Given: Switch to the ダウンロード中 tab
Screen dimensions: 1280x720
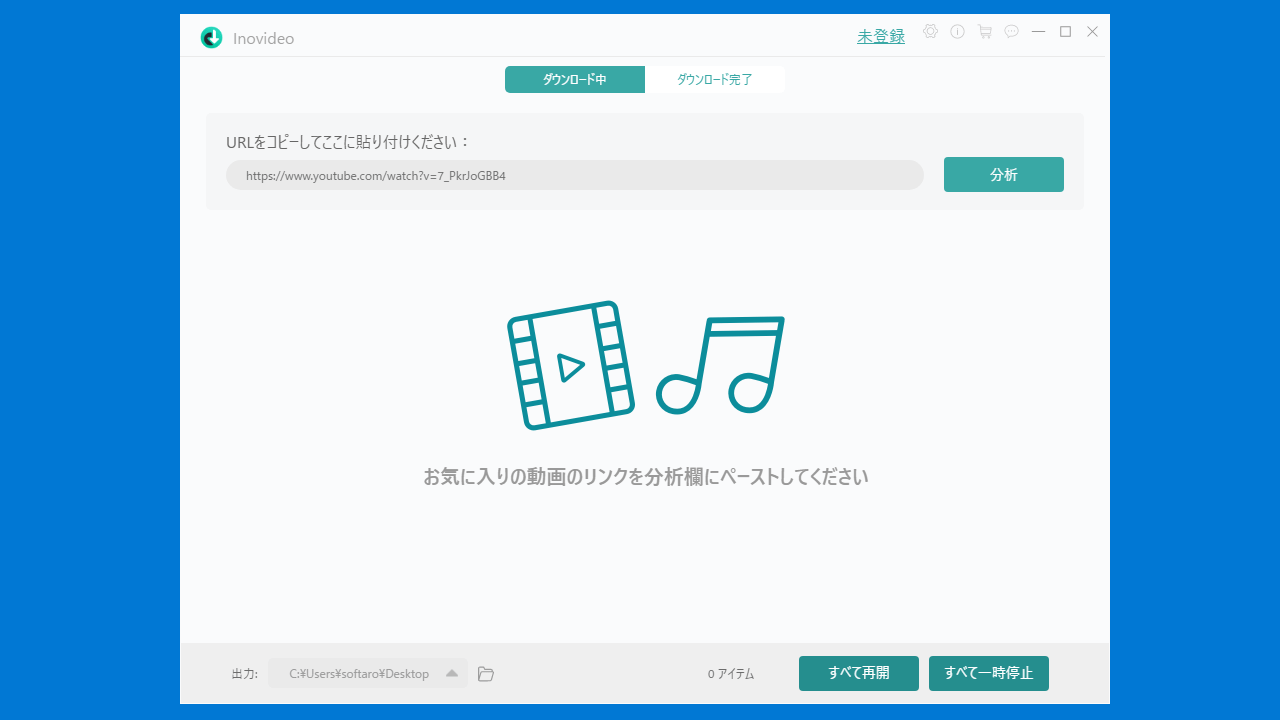Looking at the screenshot, I should pyautogui.click(x=575, y=79).
